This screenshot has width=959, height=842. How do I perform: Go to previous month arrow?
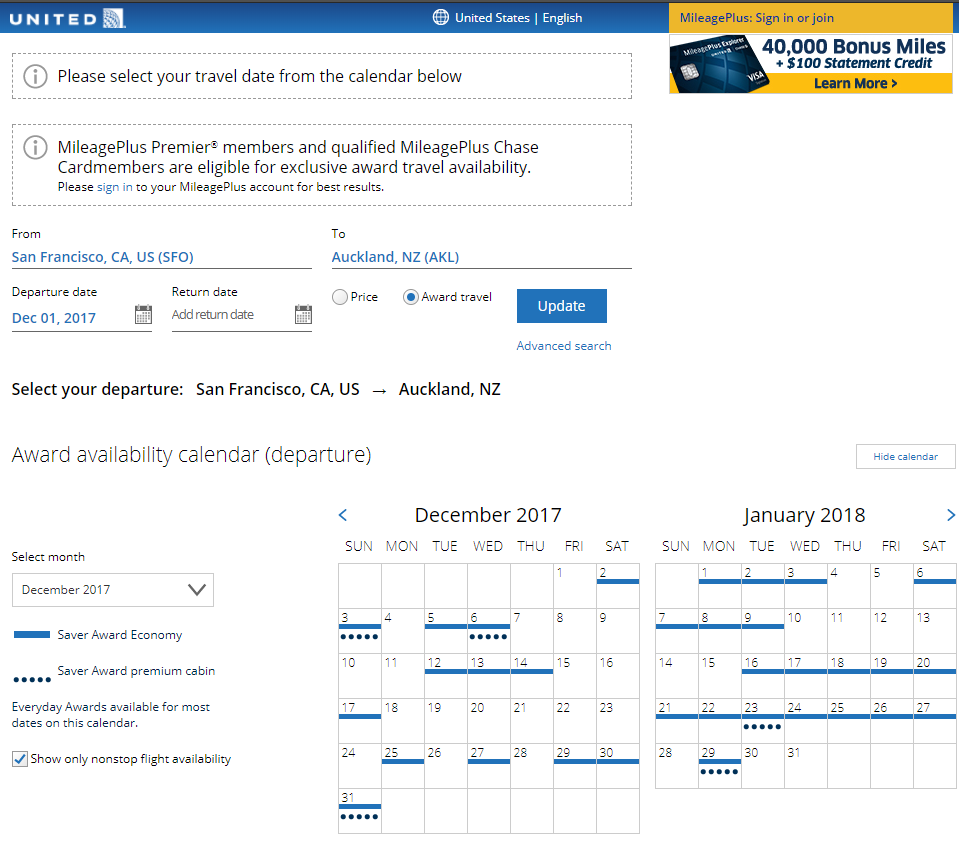point(343,515)
